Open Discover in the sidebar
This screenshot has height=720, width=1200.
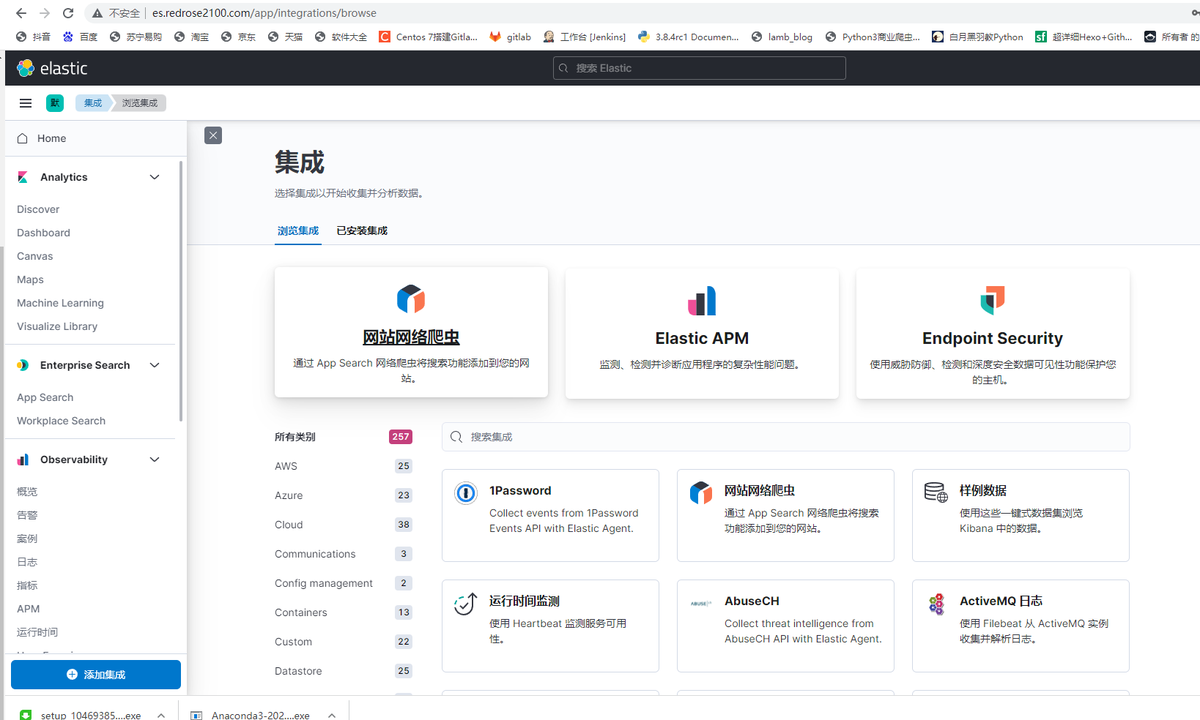pyautogui.click(x=38, y=209)
